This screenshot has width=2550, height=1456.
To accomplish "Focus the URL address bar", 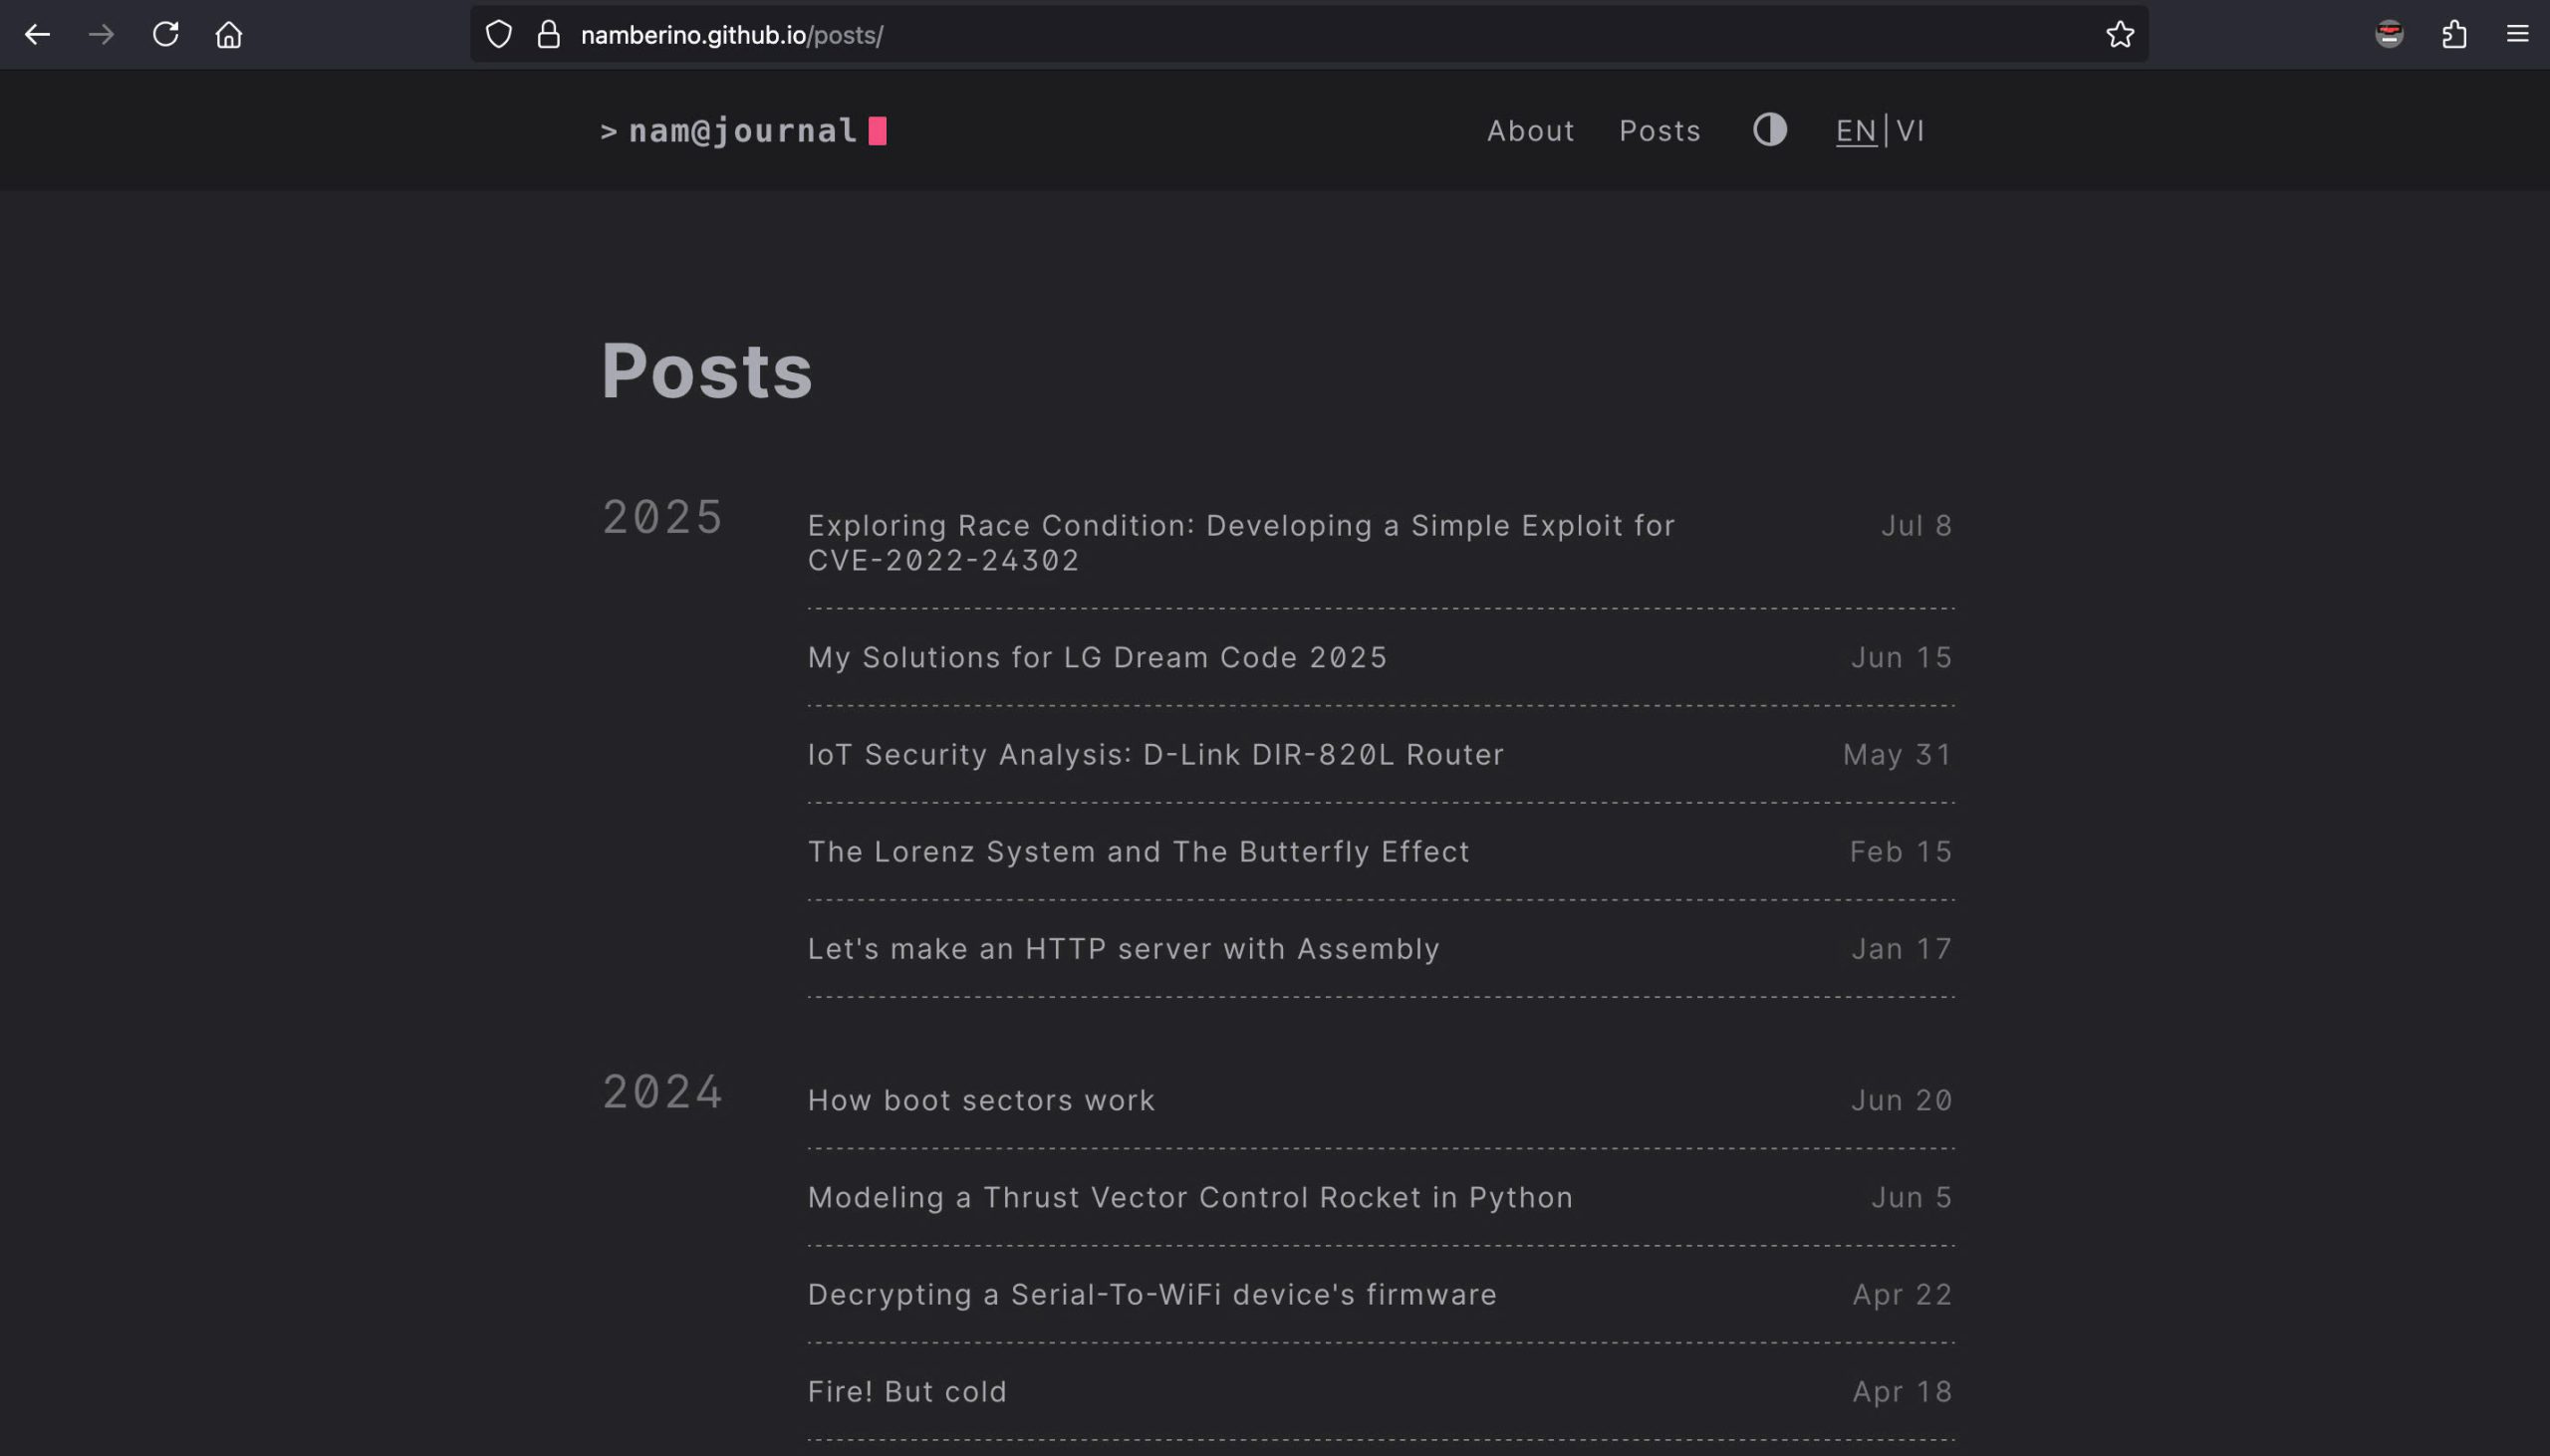I will click(x=1300, y=35).
